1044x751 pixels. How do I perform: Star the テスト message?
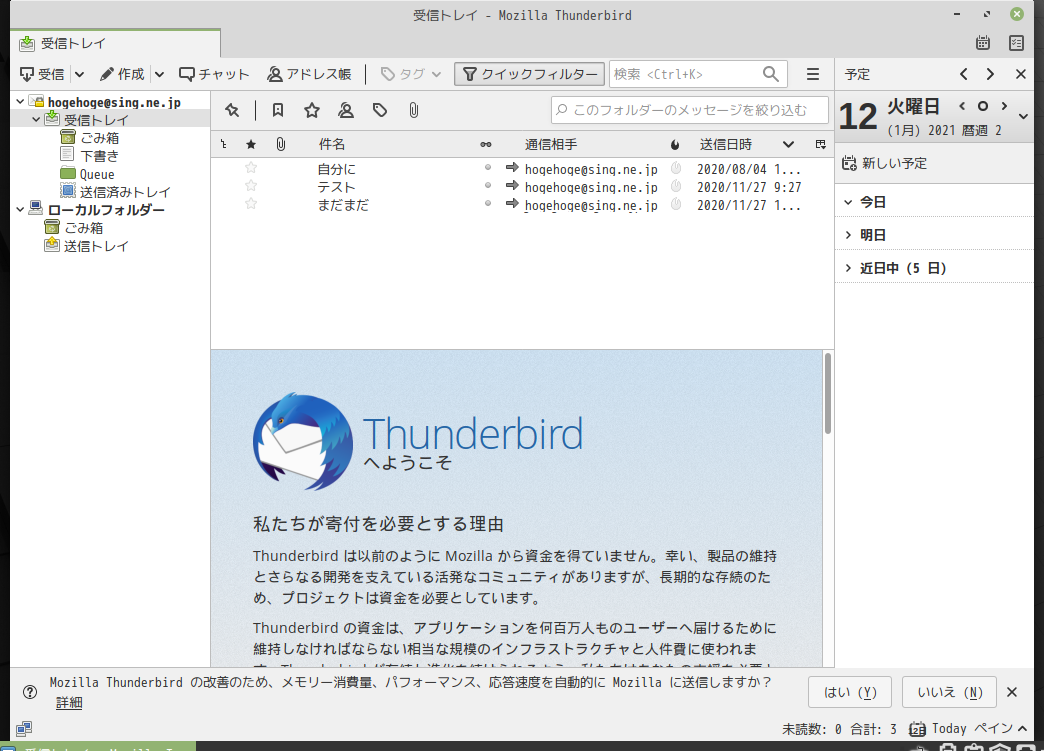click(x=251, y=186)
